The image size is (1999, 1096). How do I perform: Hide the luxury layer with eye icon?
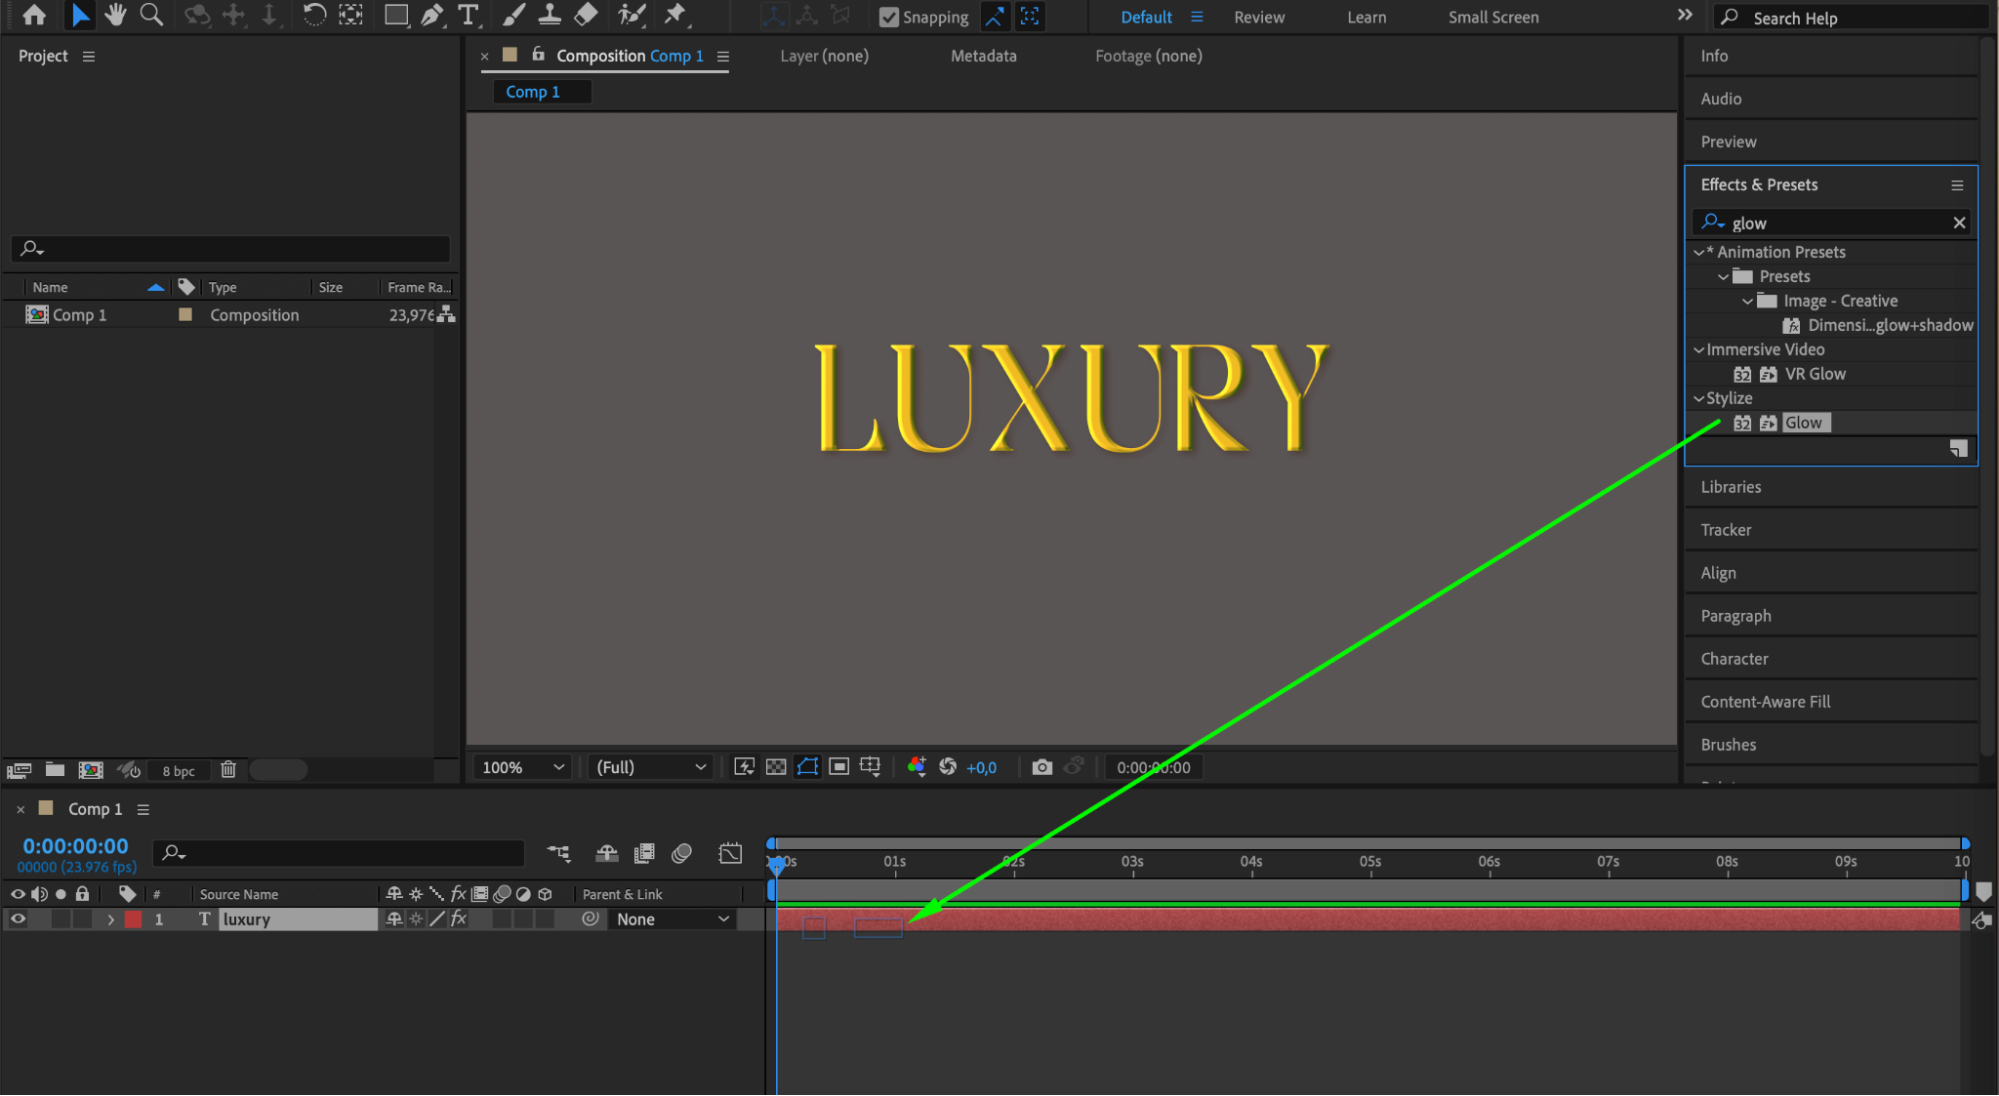pos(17,919)
